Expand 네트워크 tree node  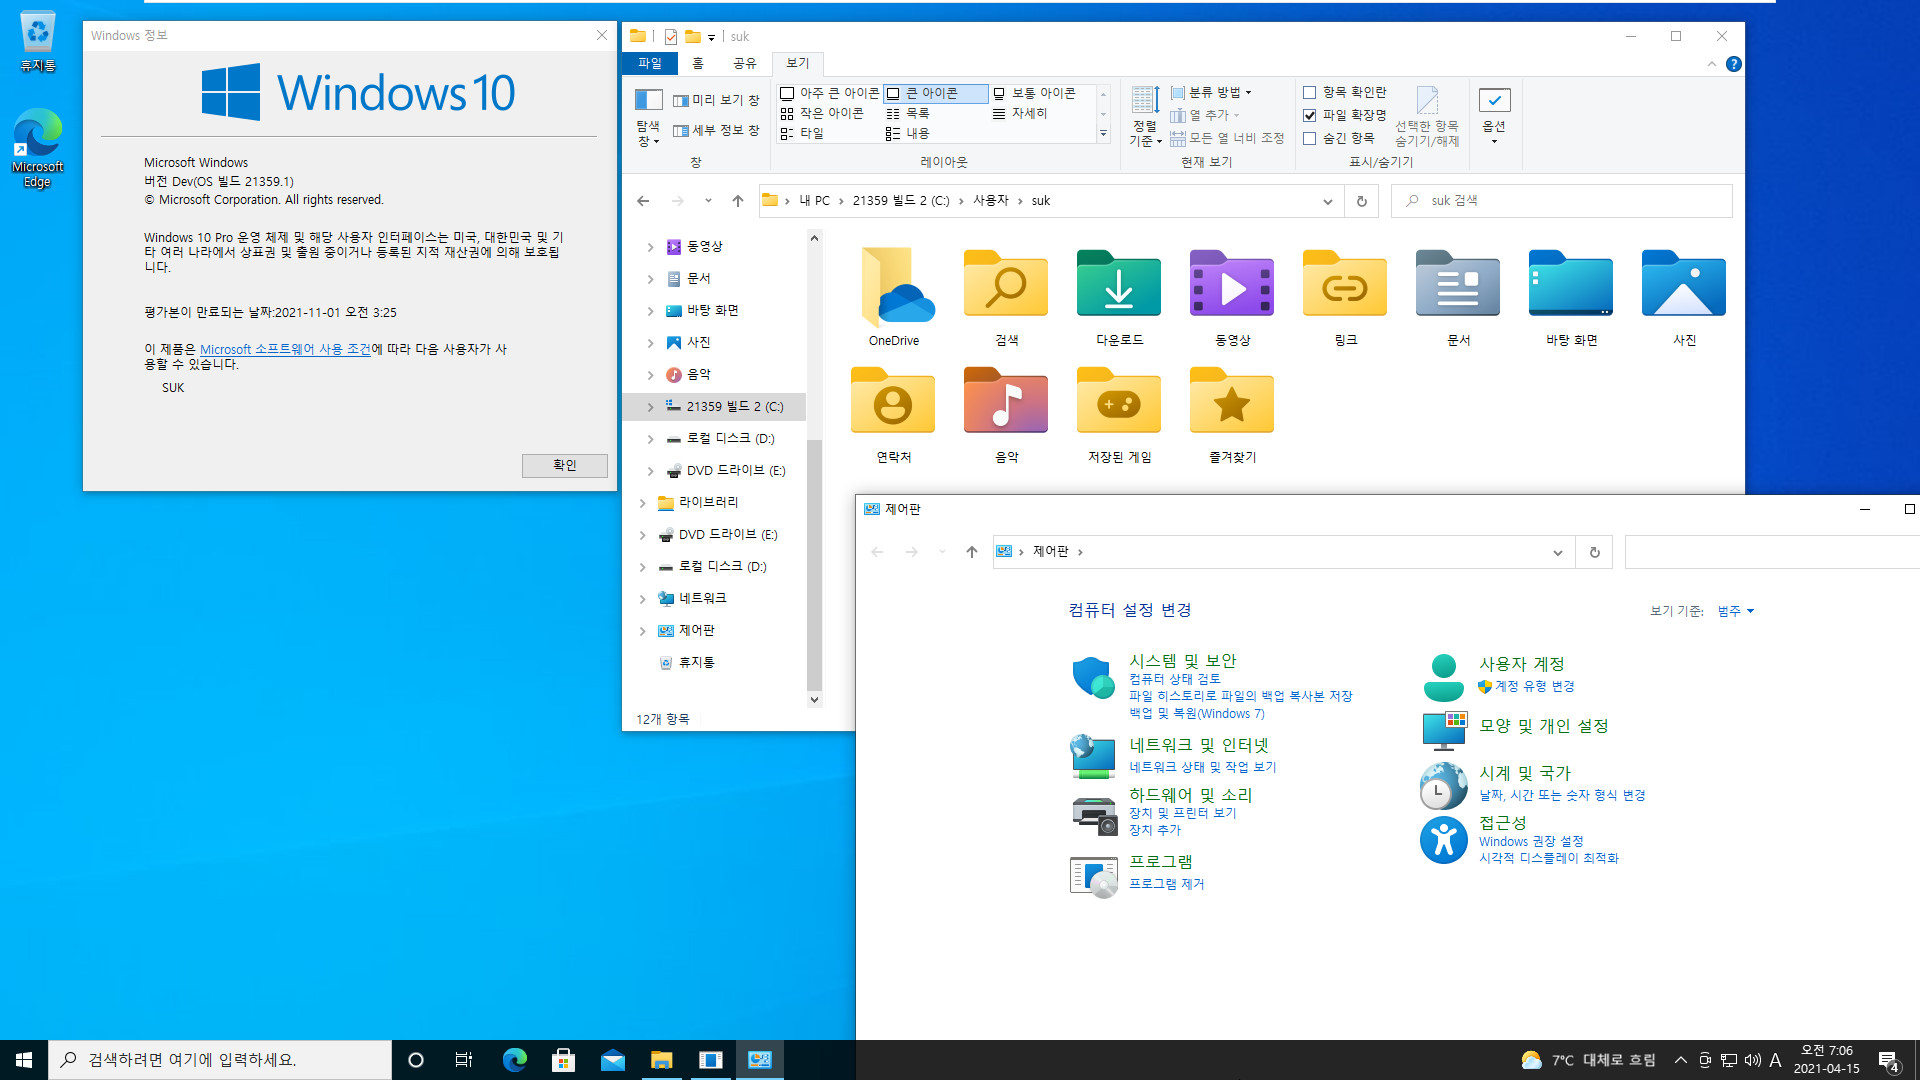pos(642,599)
